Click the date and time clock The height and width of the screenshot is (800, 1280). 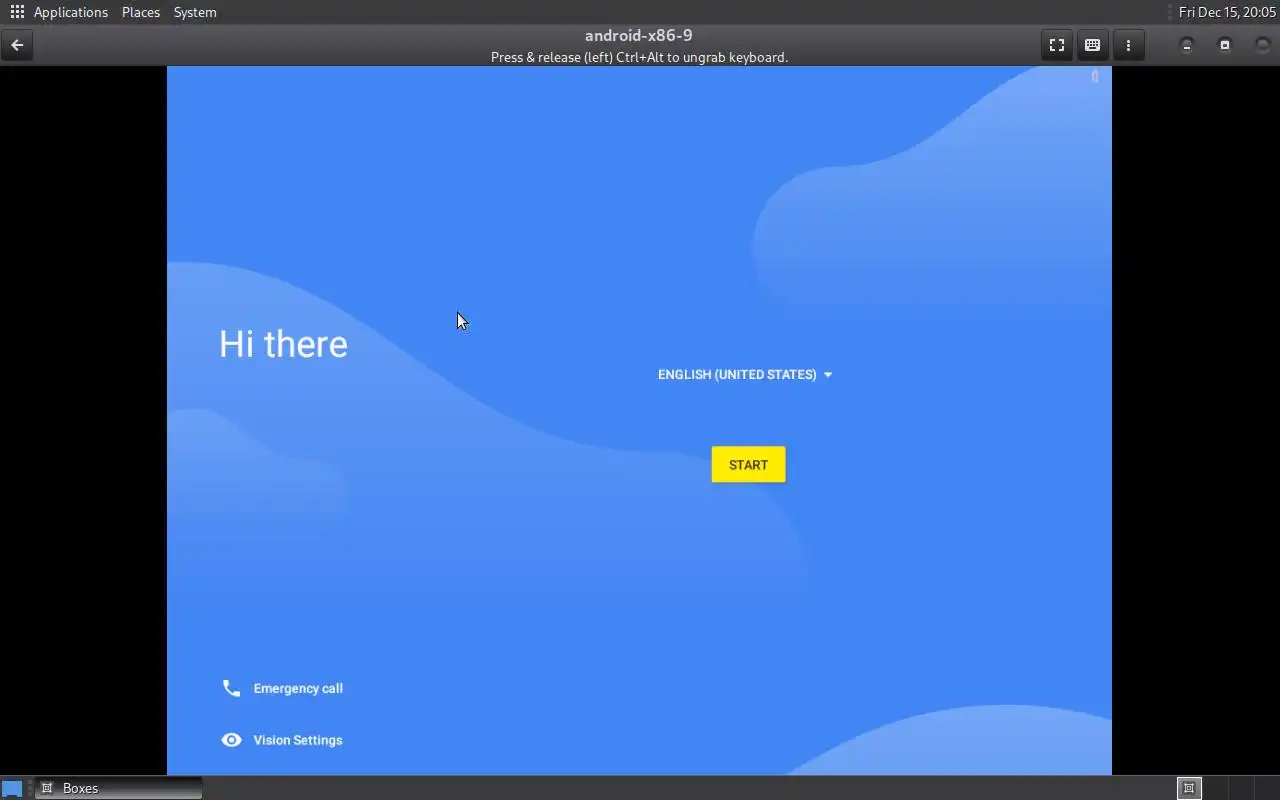[x=1227, y=12]
